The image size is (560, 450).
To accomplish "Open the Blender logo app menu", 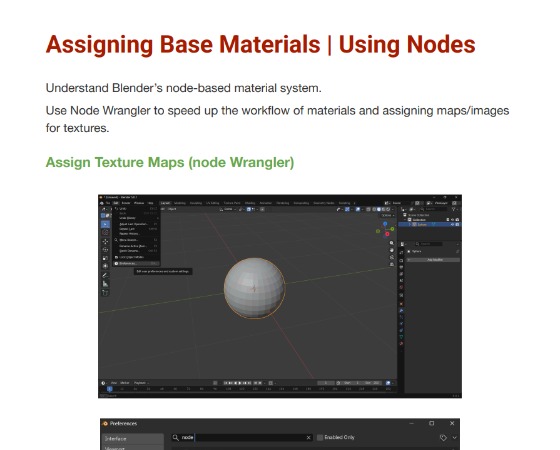I will [x=102, y=203].
